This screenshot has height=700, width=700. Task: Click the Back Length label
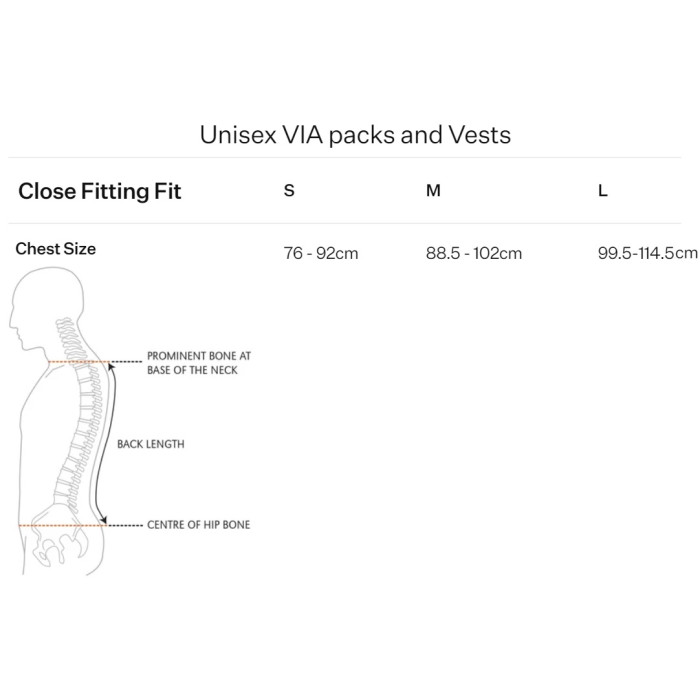150,444
